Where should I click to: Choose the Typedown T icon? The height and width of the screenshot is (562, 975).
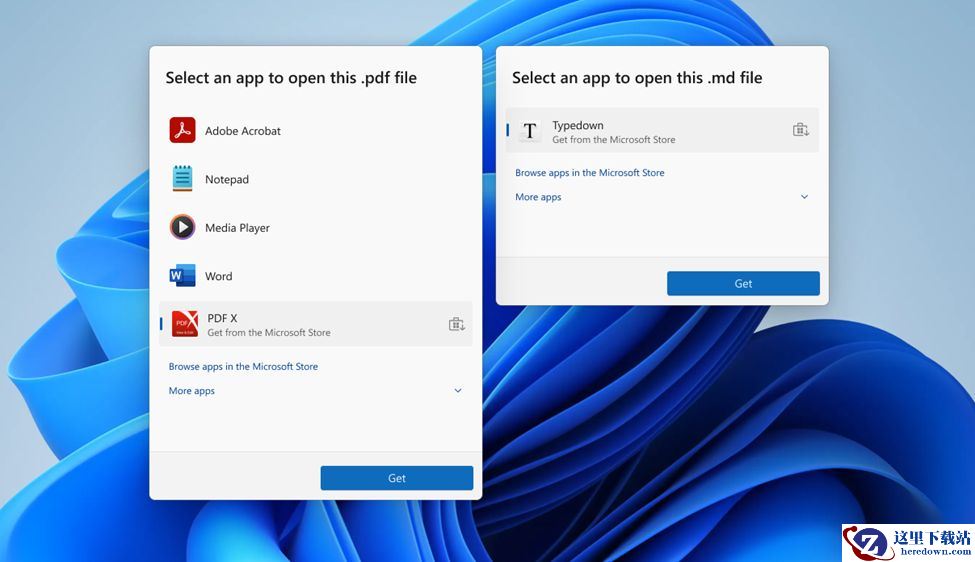530,131
